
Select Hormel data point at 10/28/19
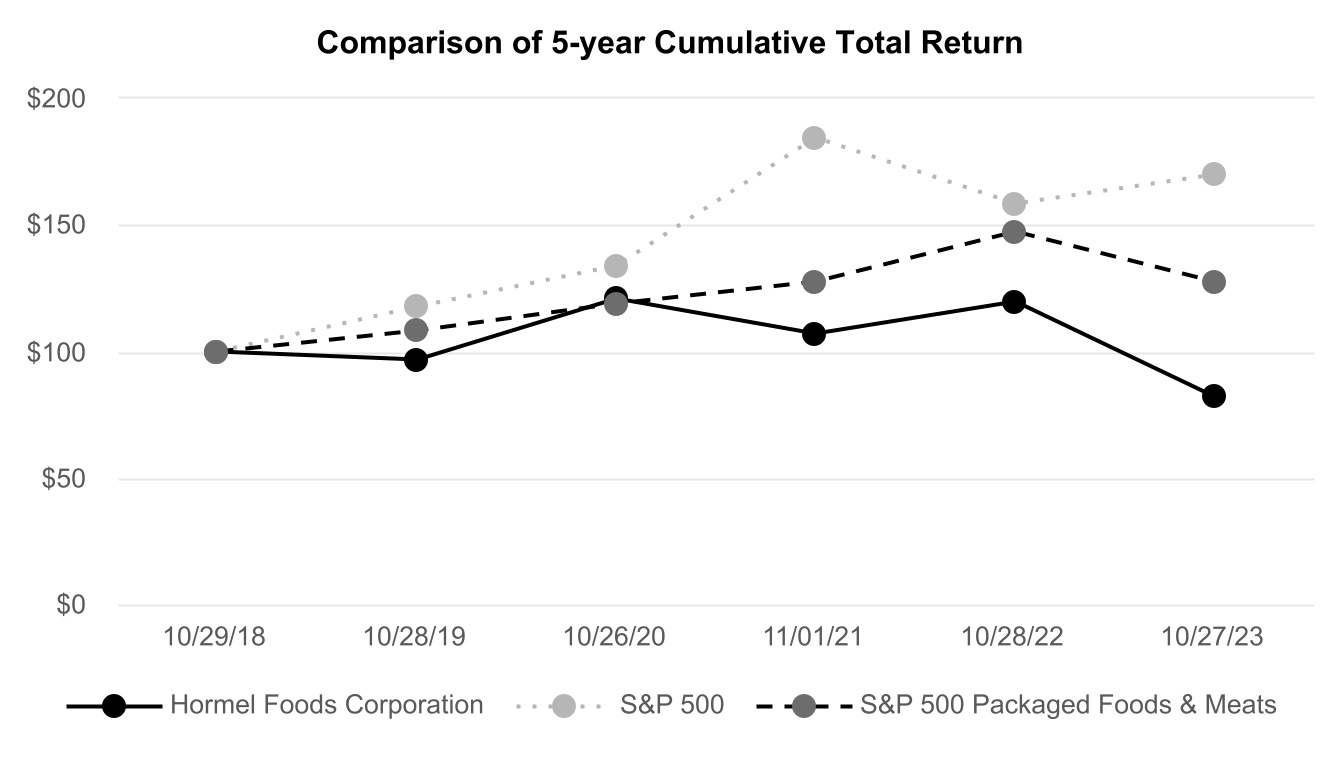coord(416,360)
